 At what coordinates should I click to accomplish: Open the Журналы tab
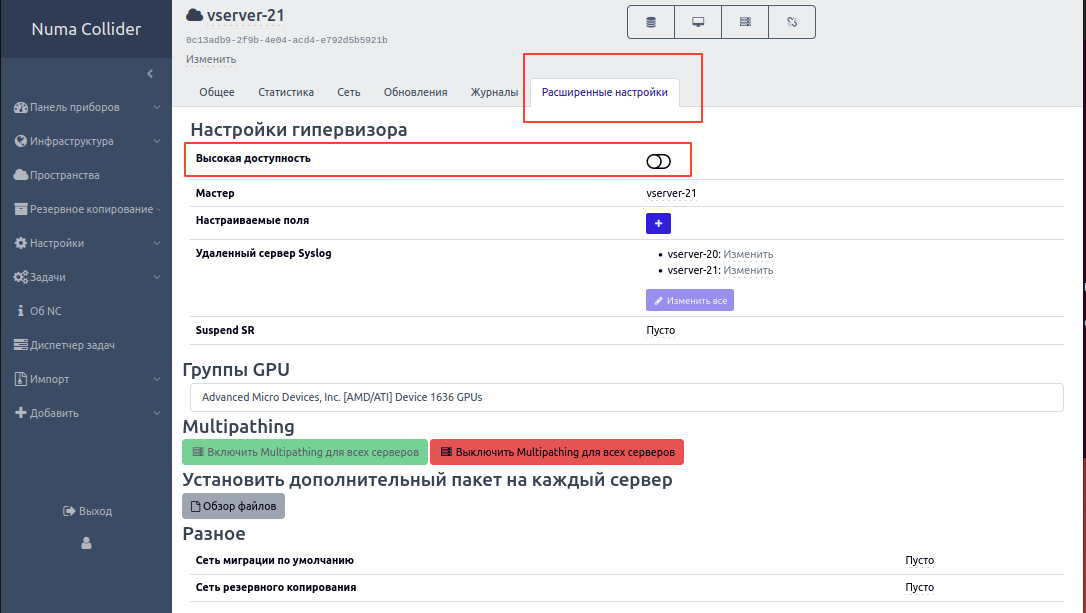492,91
